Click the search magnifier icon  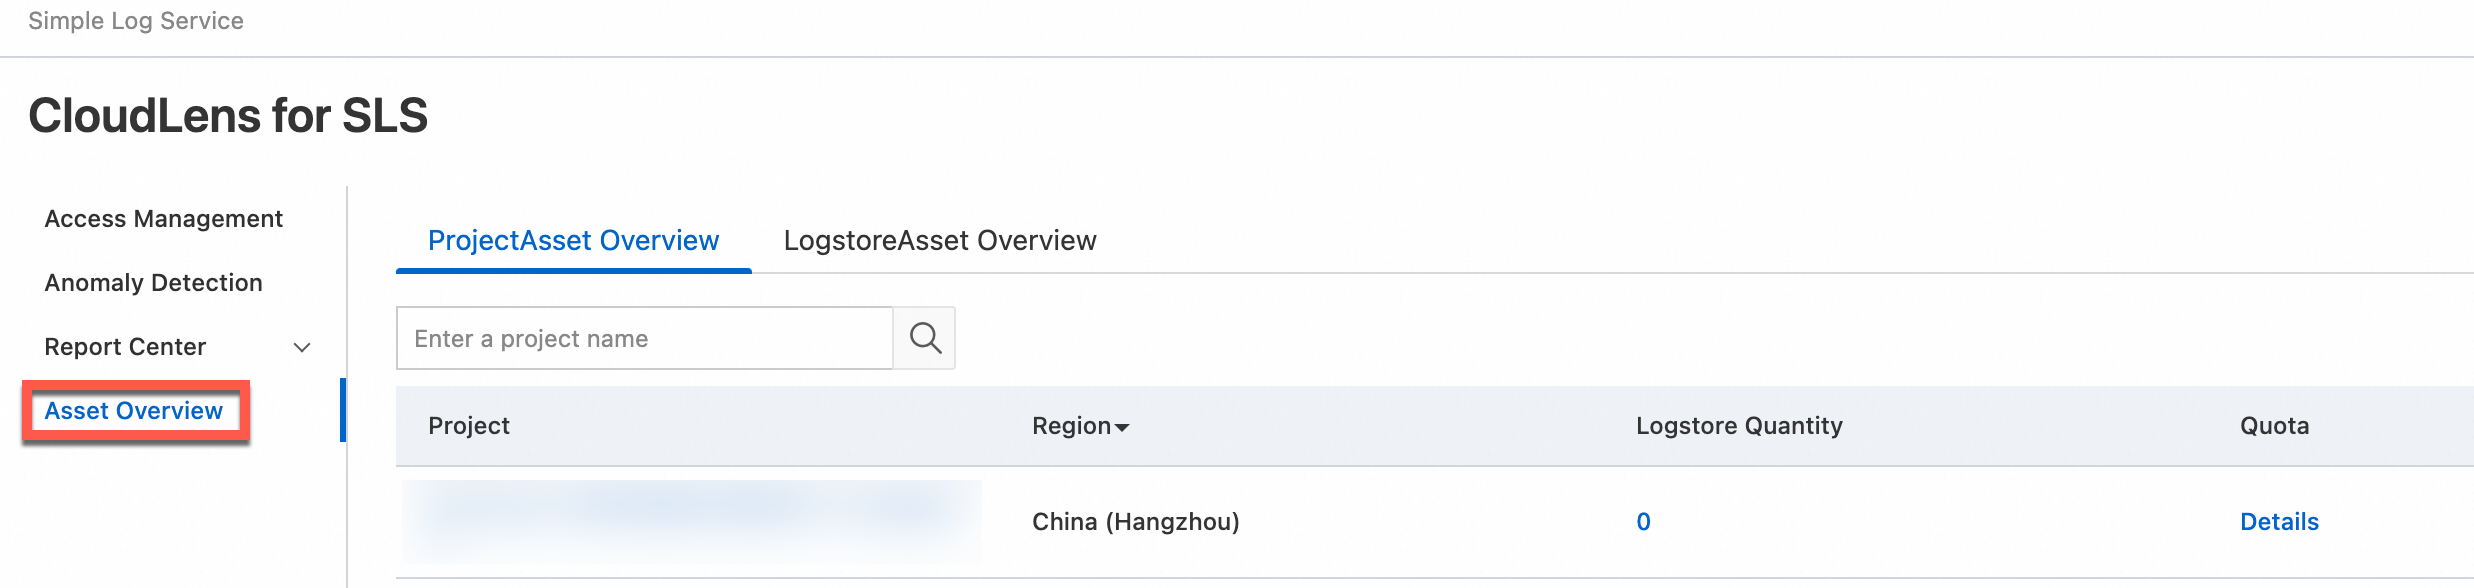click(x=925, y=338)
